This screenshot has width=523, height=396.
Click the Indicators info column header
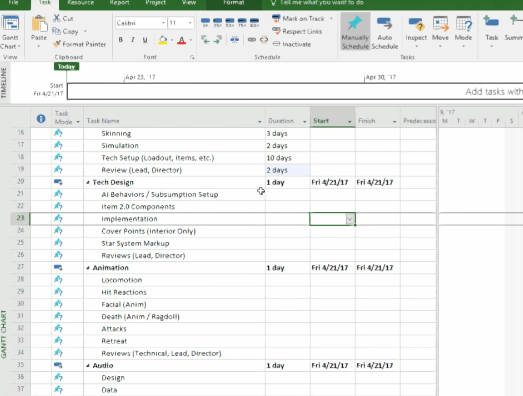(x=41, y=118)
